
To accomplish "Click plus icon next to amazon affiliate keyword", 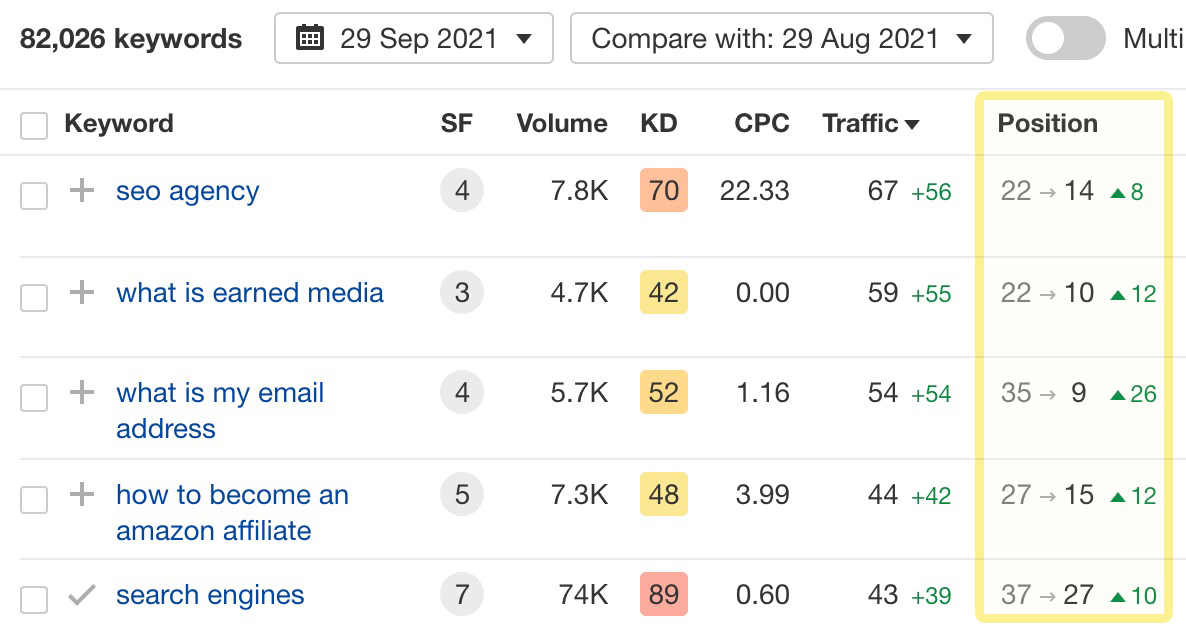I will tap(82, 494).
